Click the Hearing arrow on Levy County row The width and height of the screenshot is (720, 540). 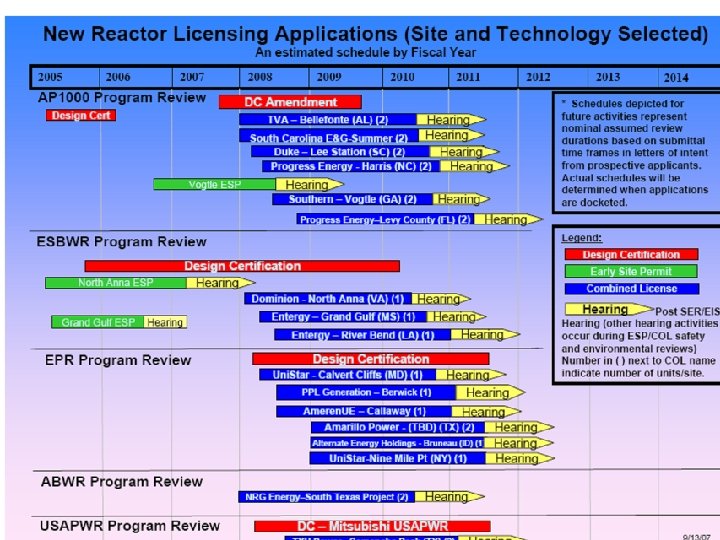pos(508,219)
